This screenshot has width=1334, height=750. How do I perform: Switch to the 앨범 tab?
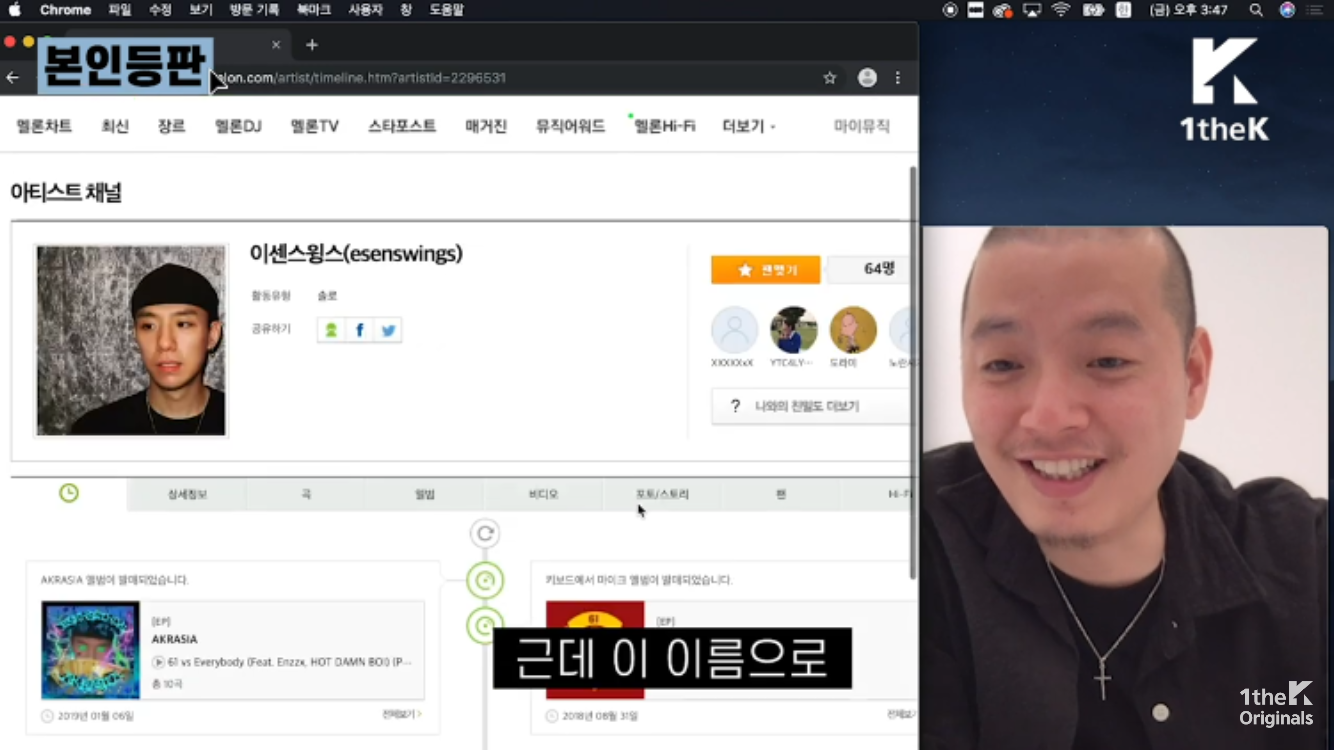[425, 494]
